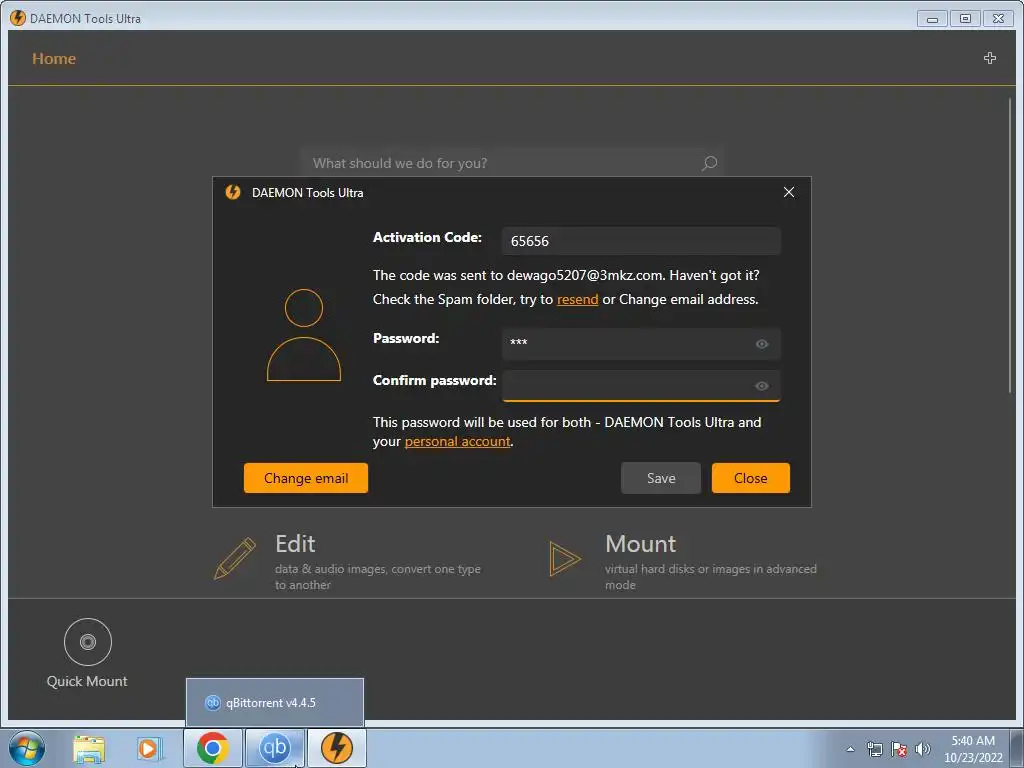Image resolution: width=1024 pixels, height=768 pixels.
Task: Select the qBittorrent v4.4.5 taskbar preview
Action: 275,702
